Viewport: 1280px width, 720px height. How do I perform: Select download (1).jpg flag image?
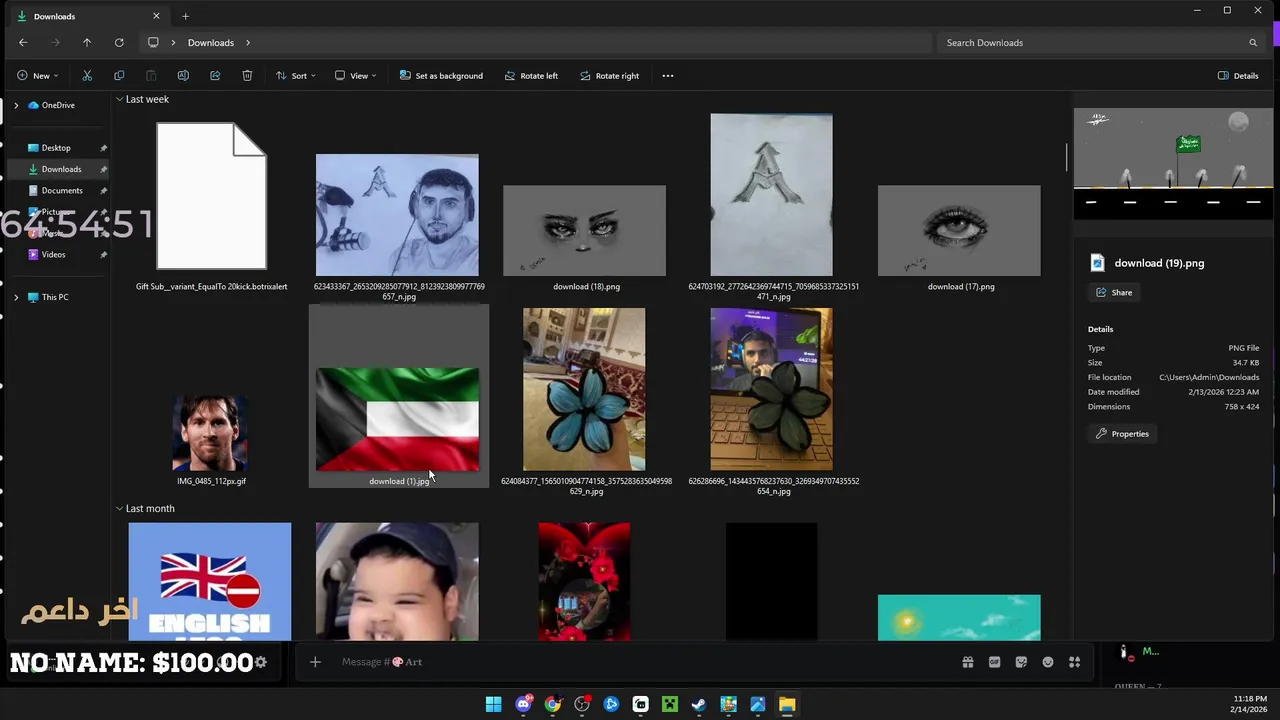[398, 420]
